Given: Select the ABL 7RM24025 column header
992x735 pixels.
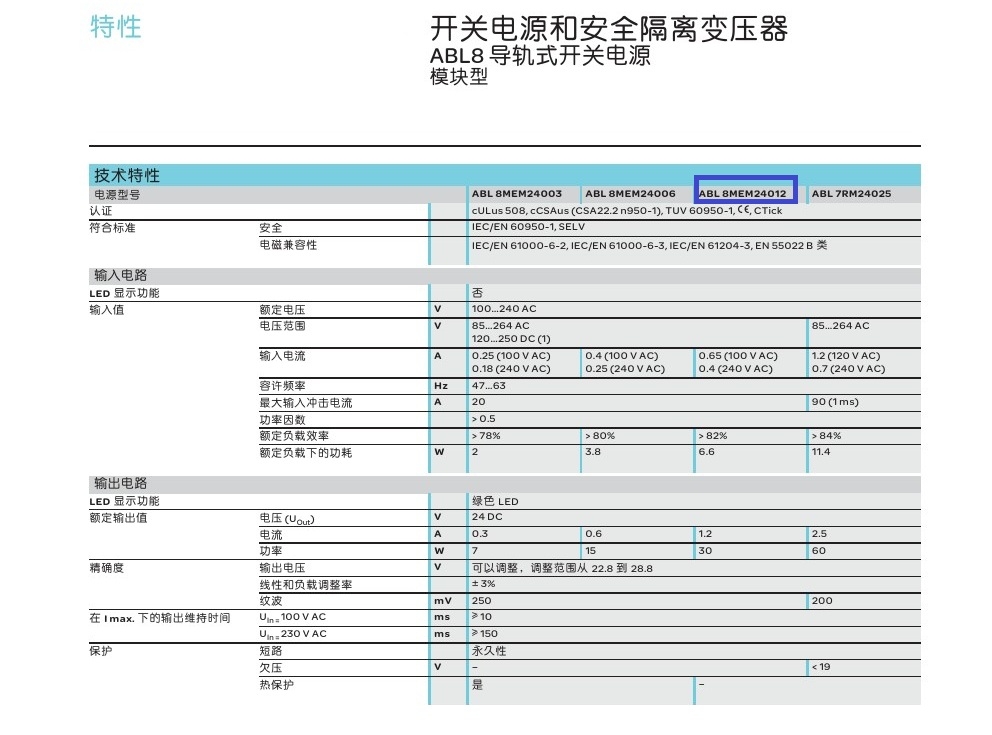Looking at the screenshot, I should click(x=851, y=194).
